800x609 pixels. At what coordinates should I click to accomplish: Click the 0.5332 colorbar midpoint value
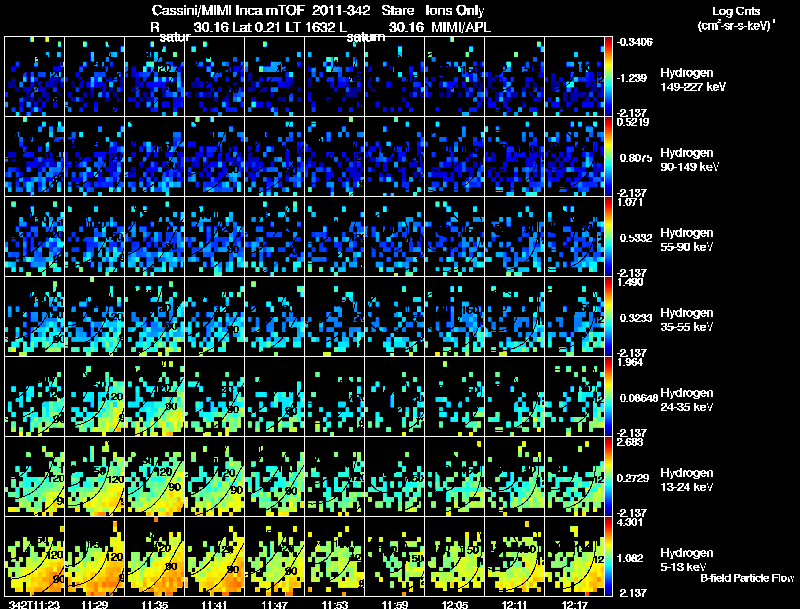[635, 238]
